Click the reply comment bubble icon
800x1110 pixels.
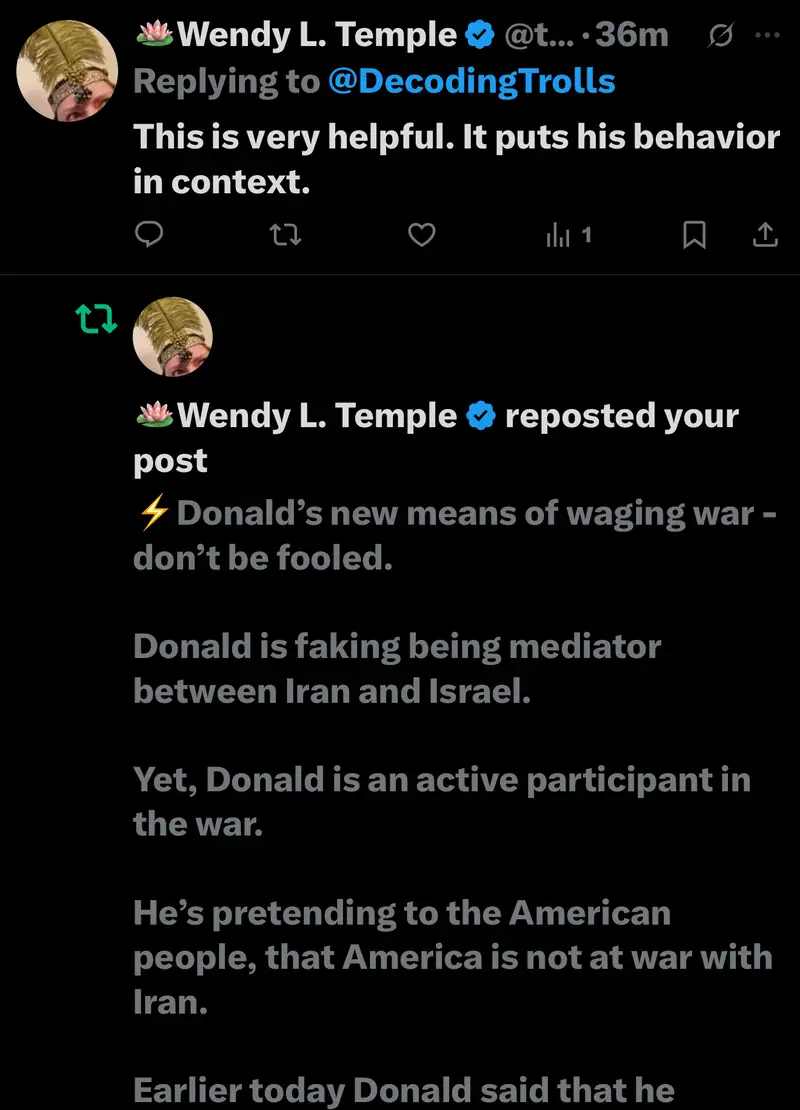149,235
